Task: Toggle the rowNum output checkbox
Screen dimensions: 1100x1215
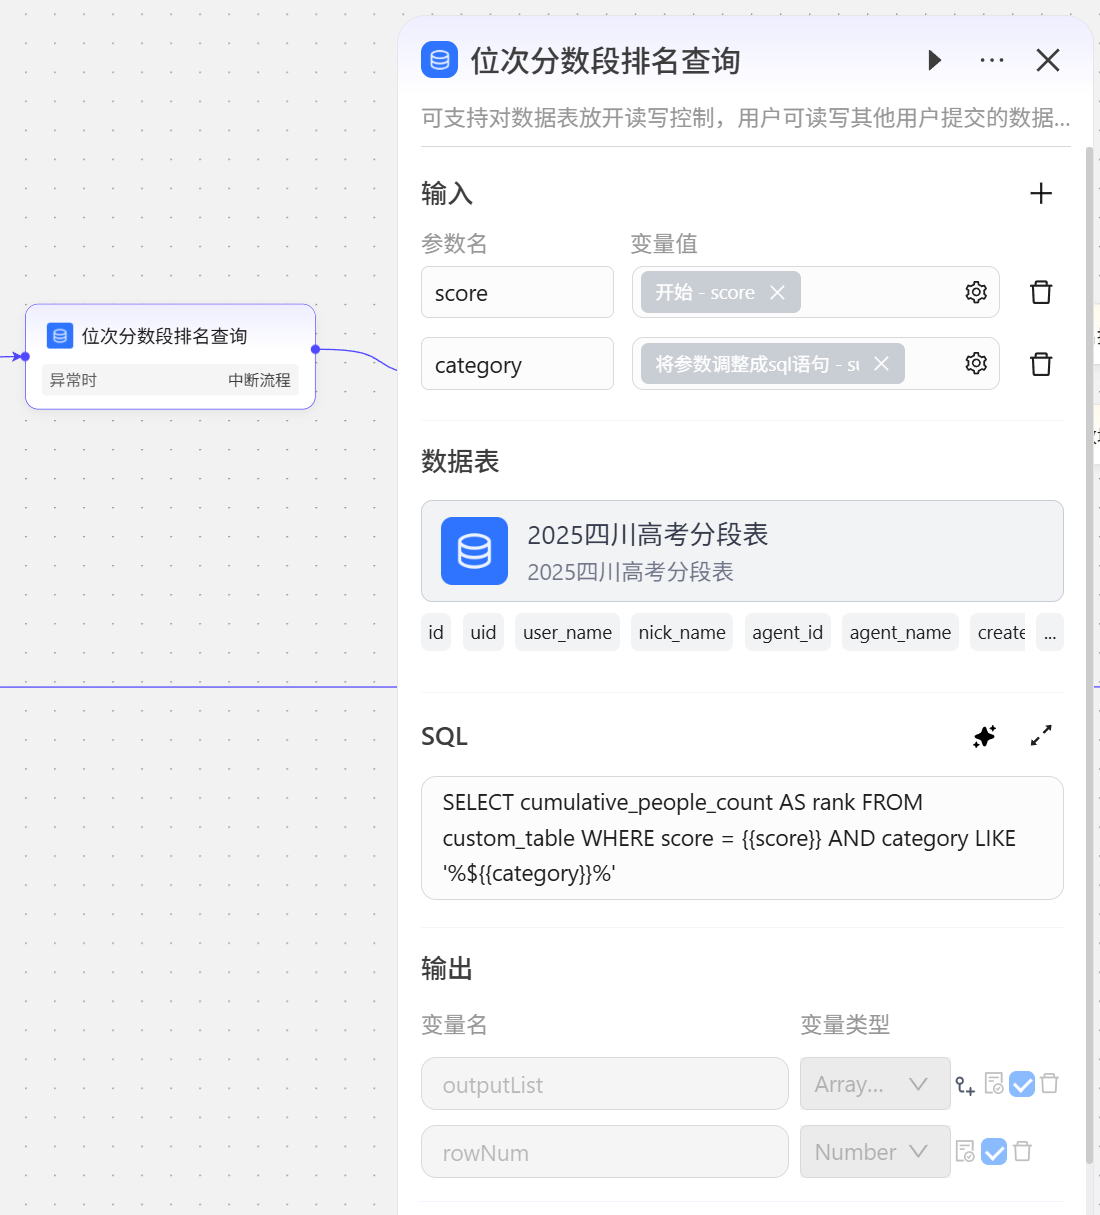Action: tap(994, 1152)
